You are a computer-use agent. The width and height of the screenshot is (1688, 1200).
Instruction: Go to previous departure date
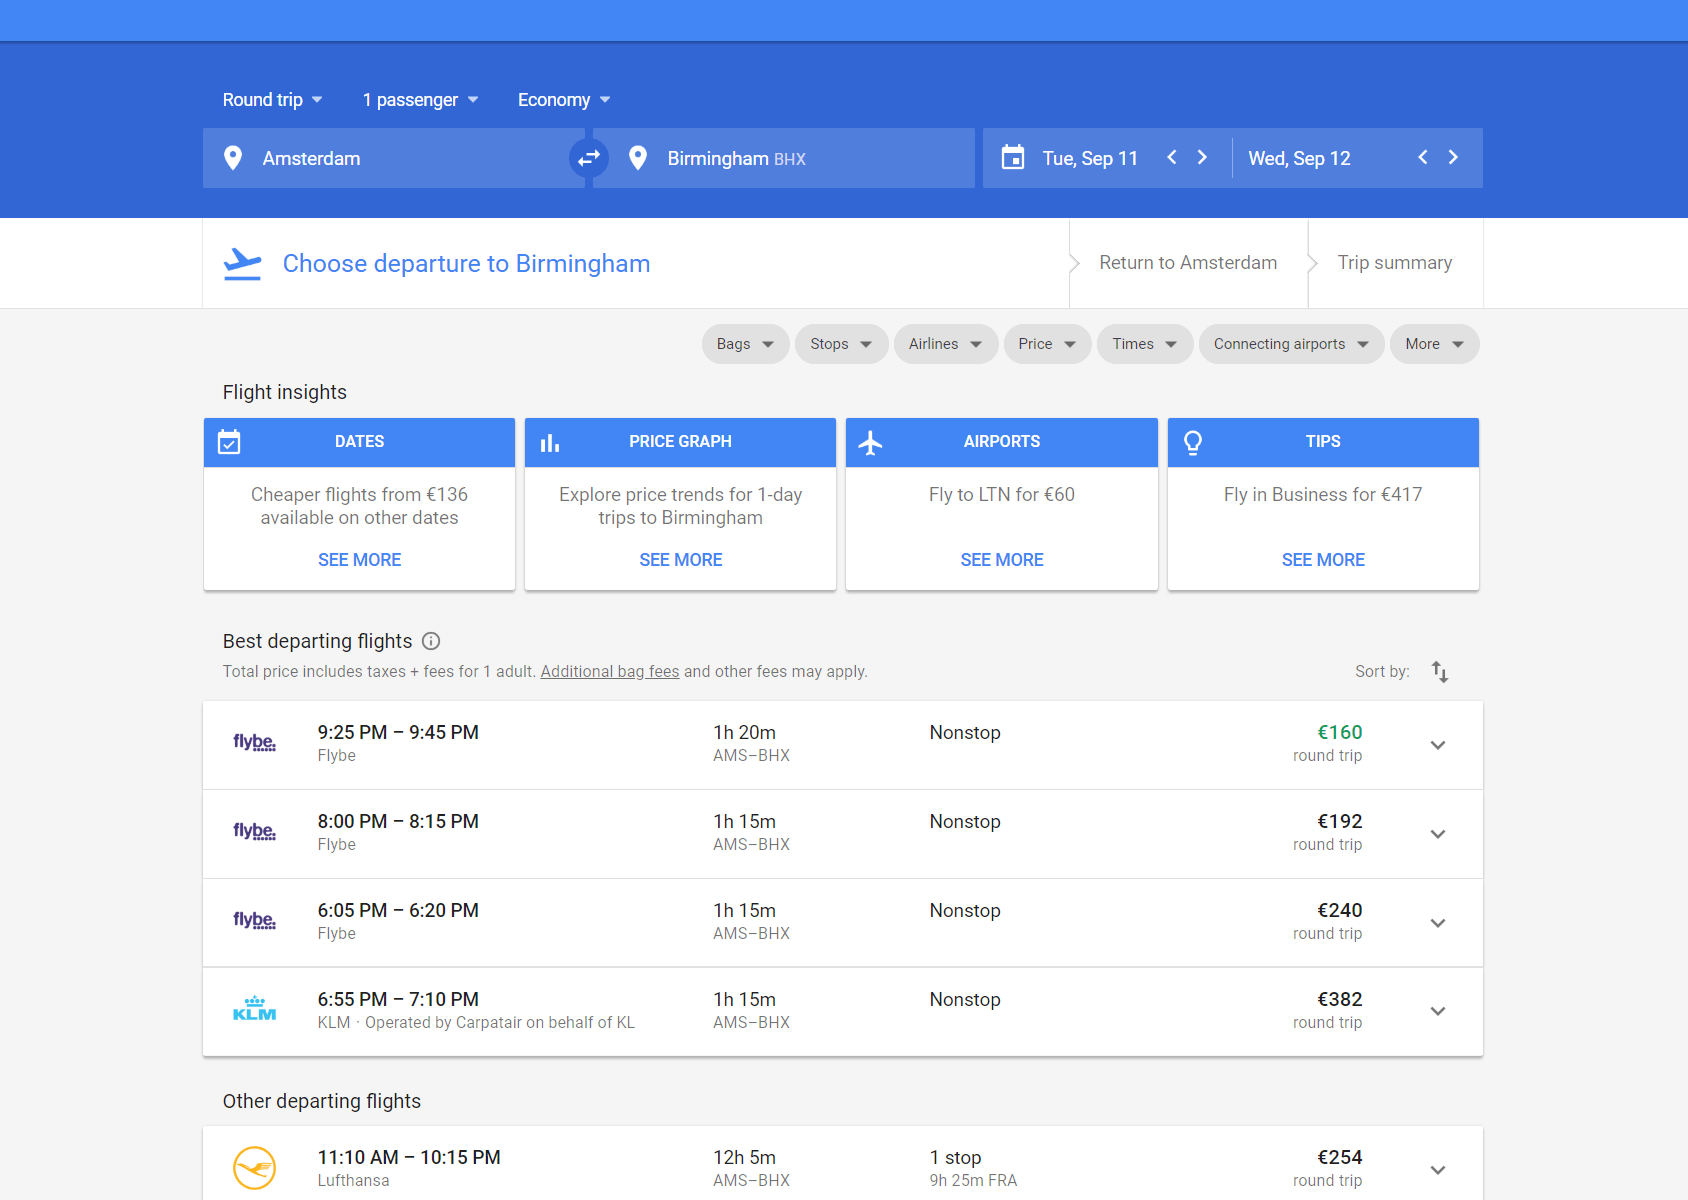click(1172, 158)
